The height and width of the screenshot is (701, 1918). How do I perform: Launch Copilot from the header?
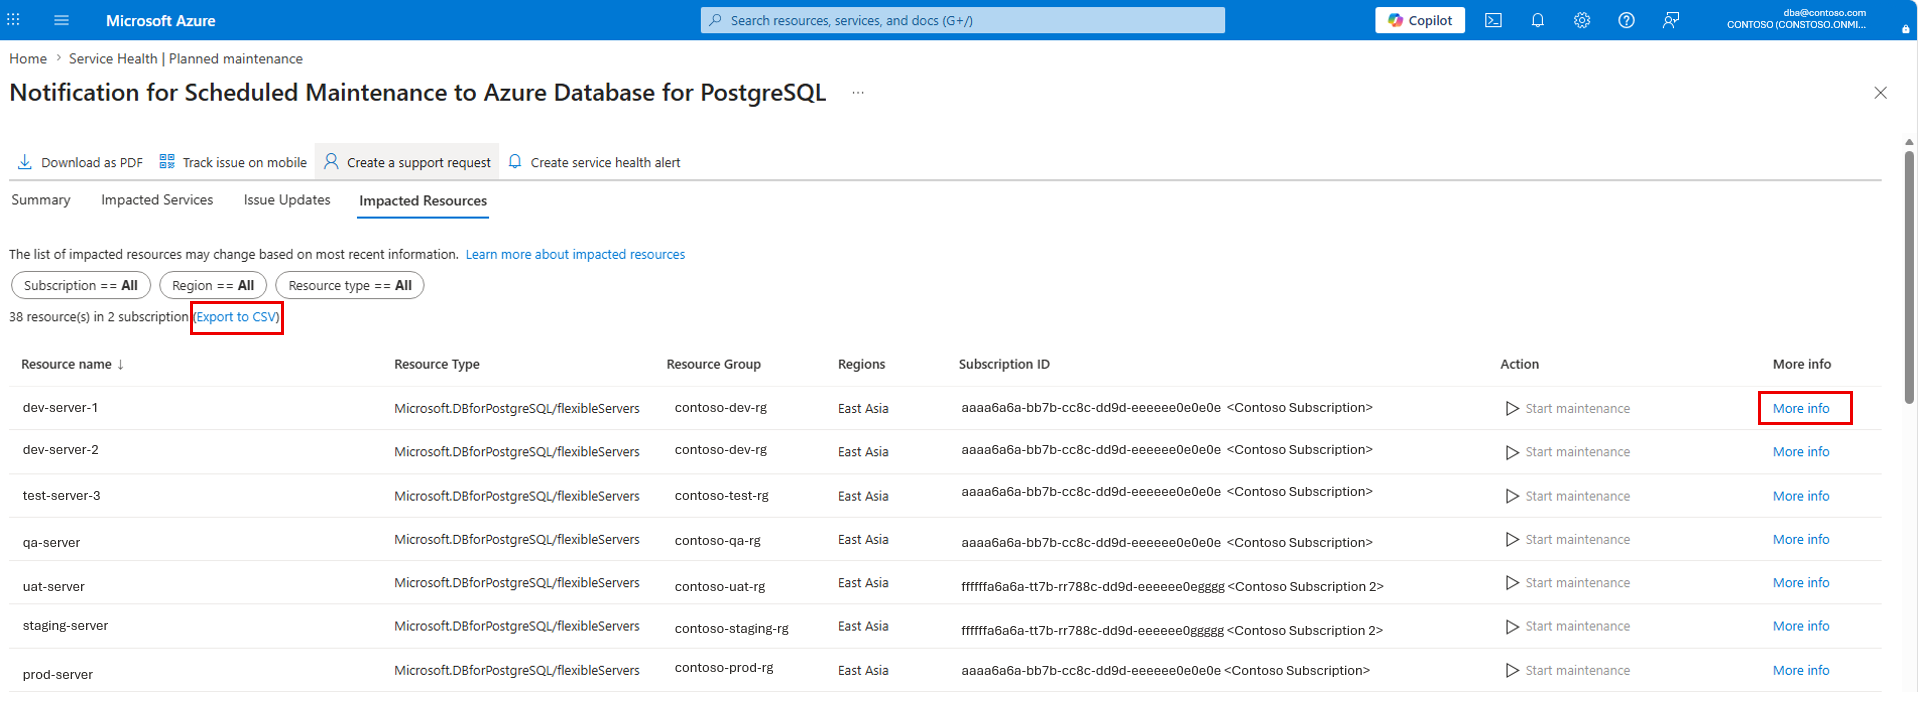click(1420, 20)
